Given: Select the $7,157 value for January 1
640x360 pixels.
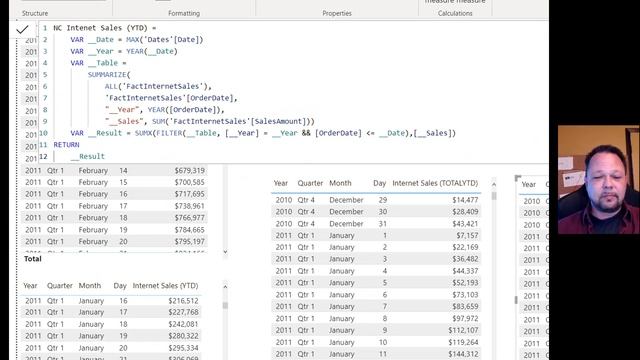Looking at the screenshot, I should pyautogui.click(x=467, y=236).
